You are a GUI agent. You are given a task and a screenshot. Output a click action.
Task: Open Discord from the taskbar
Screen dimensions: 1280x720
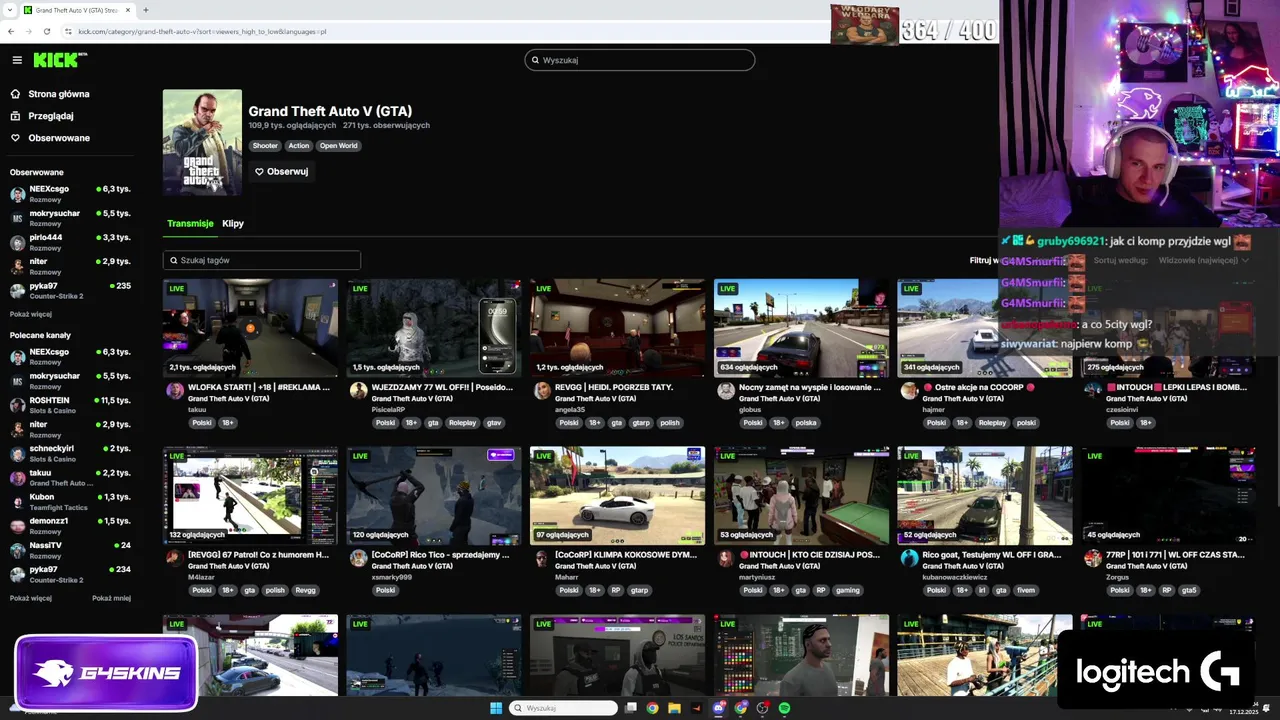pyautogui.click(x=719, y=708)
